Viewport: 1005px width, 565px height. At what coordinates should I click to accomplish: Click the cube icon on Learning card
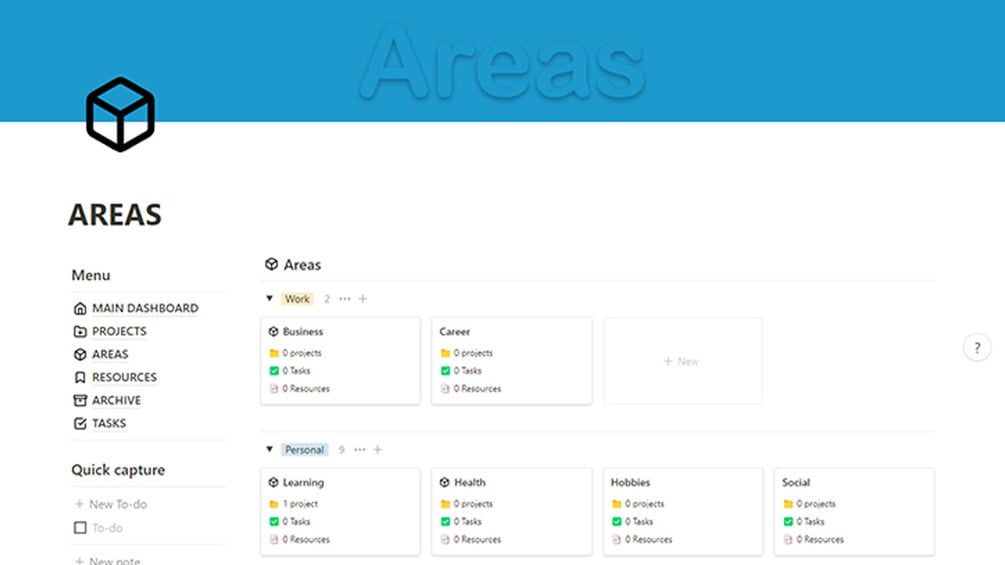[274, 482]
